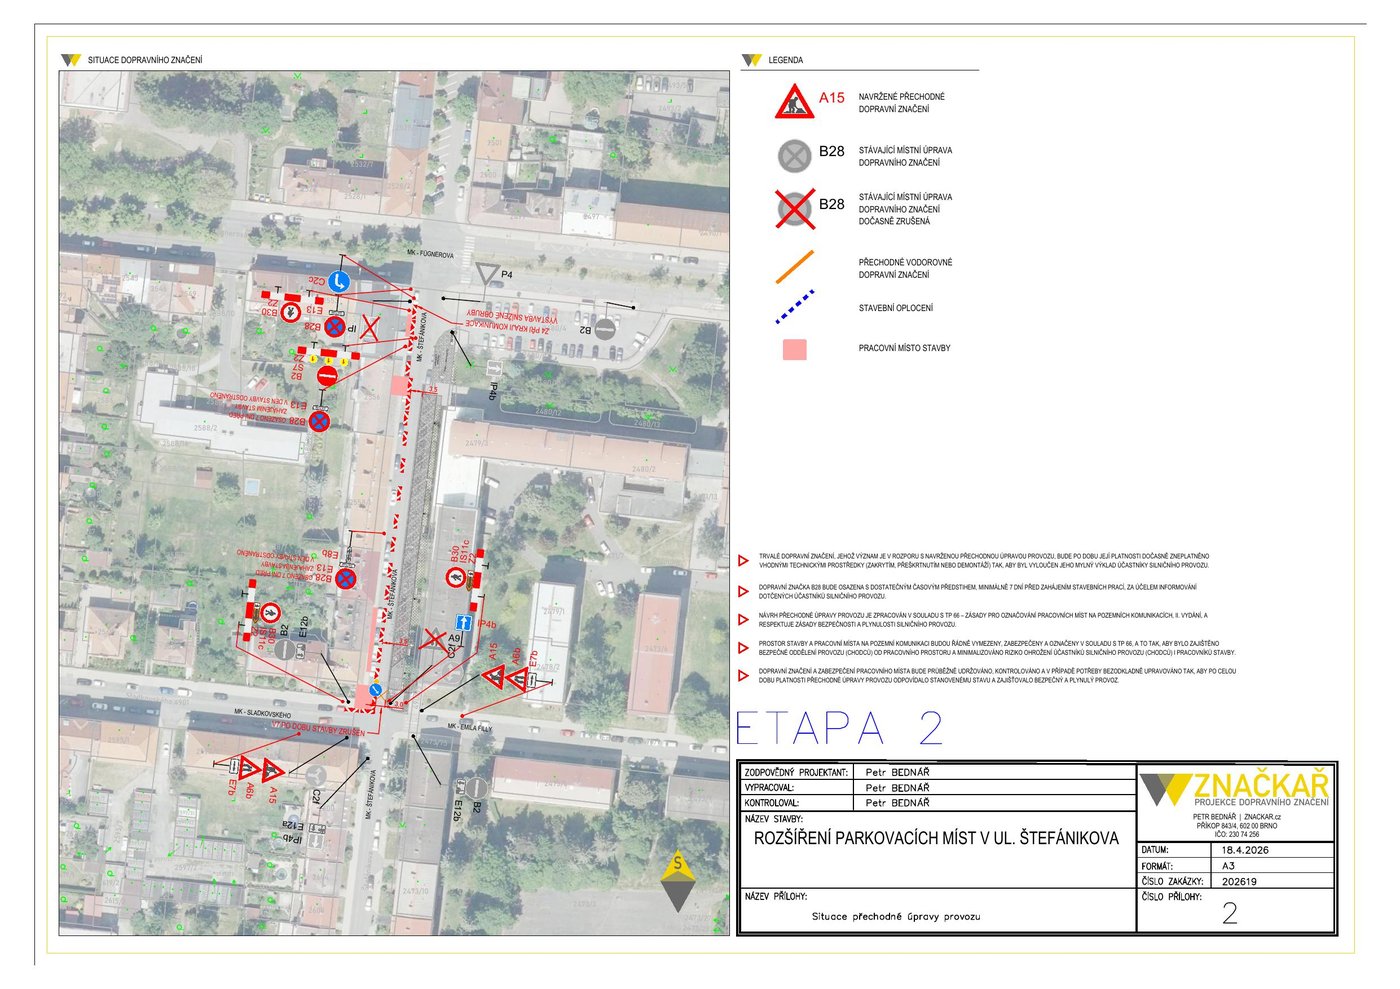
Task: Click the red B2 no-entry sign
Action: 327,376
